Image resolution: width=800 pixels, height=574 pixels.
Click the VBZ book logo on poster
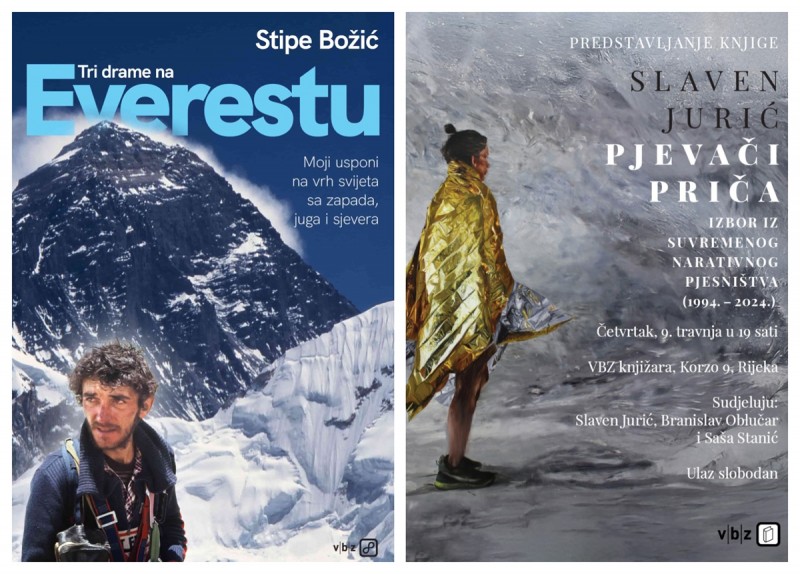(x=748, y=535)
